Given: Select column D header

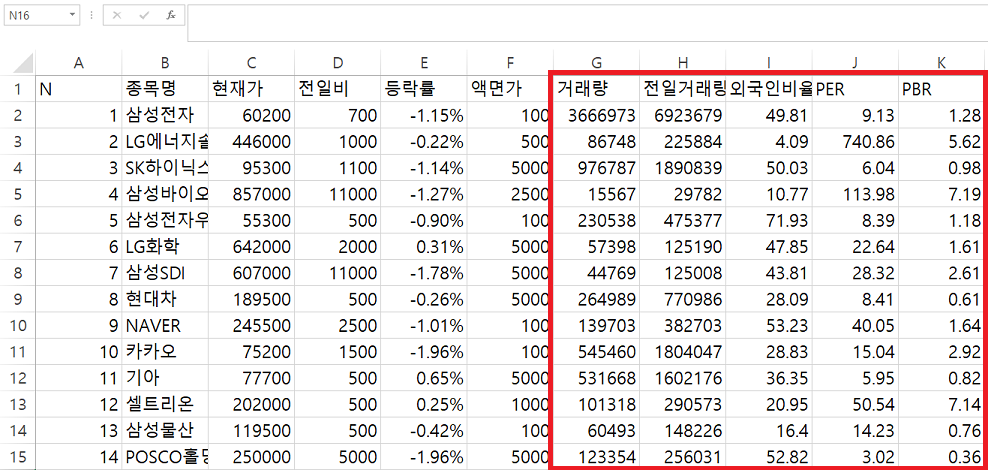Looking at the screenshot, I should 338,62.
